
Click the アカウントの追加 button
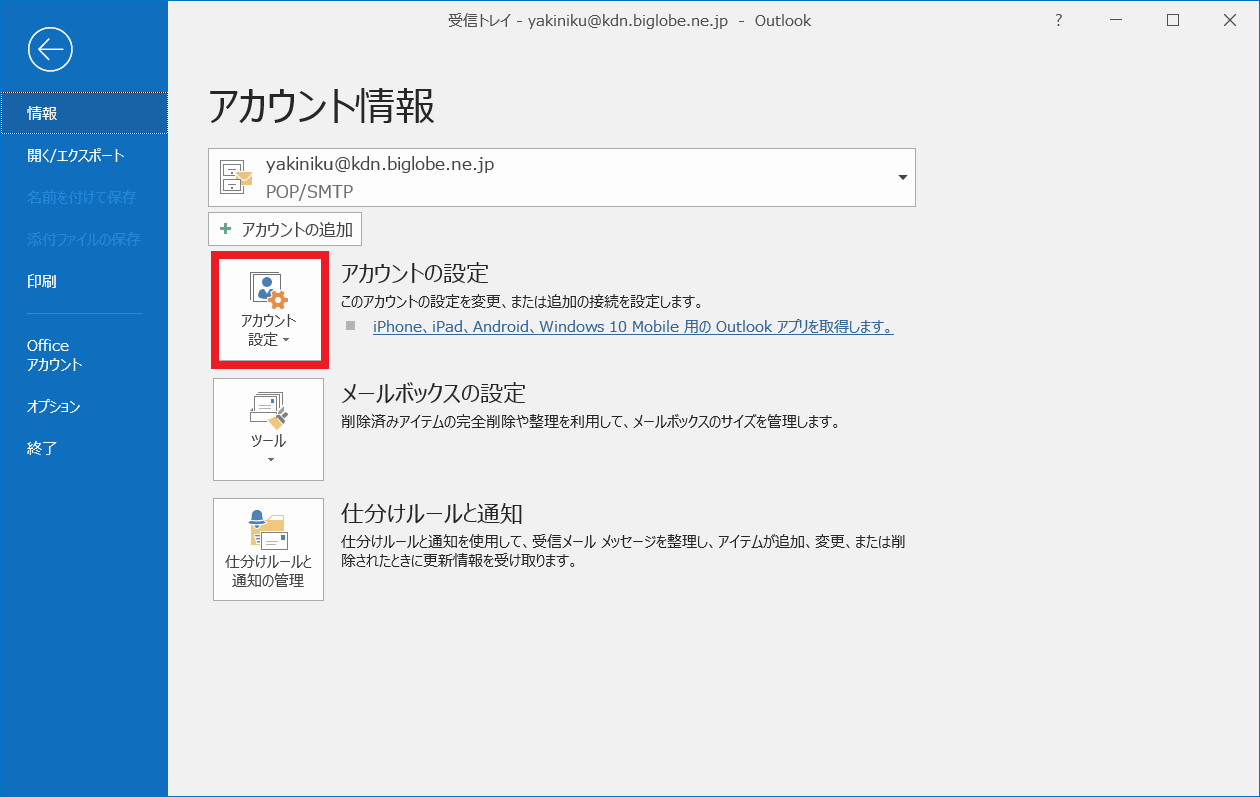point(286,229)
